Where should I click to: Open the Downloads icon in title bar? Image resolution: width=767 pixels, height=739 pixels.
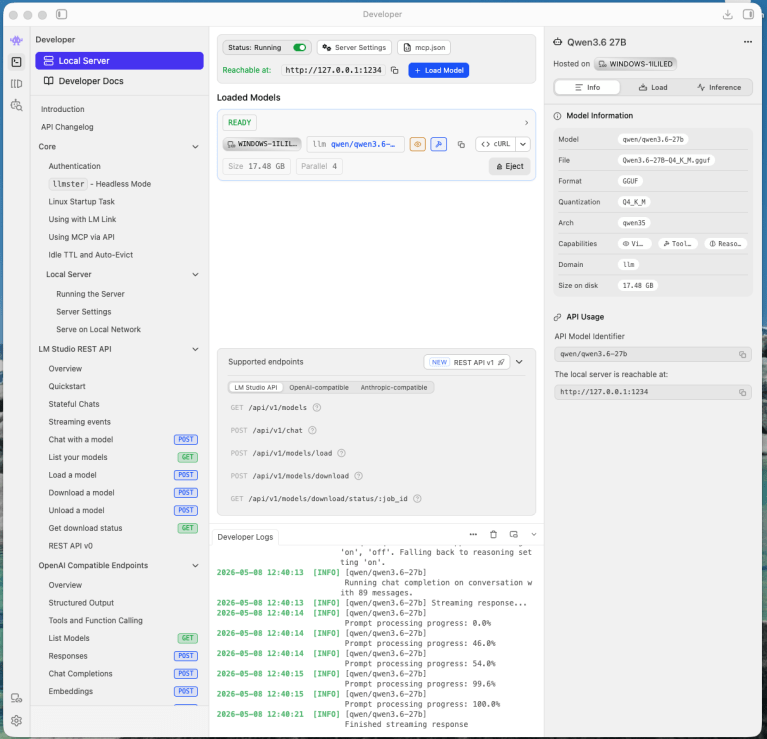click(x=727, y=14)
